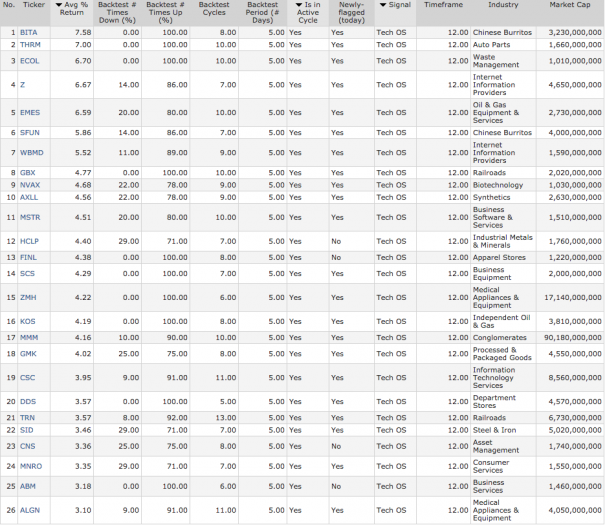Image resolution: width=605 pixels, height=525 pixels.
Task: Click the Department Stores industry cell
Action: [x=494, y=402]
